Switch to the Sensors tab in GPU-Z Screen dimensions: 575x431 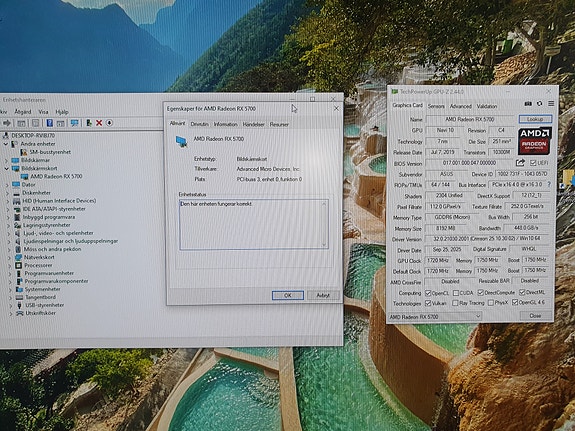436,106
